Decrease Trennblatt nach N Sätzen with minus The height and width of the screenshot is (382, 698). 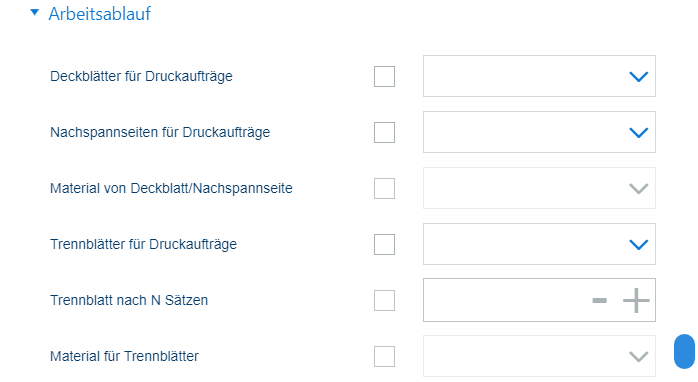600,301
